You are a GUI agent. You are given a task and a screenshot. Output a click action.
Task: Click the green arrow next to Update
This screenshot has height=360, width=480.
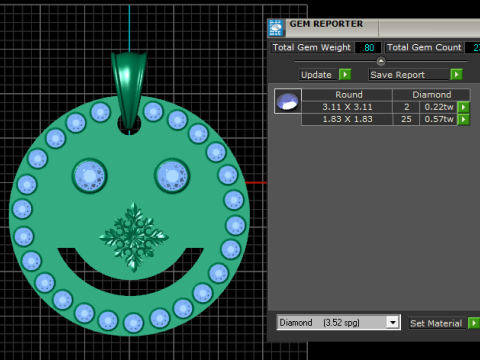coord(345,74)
